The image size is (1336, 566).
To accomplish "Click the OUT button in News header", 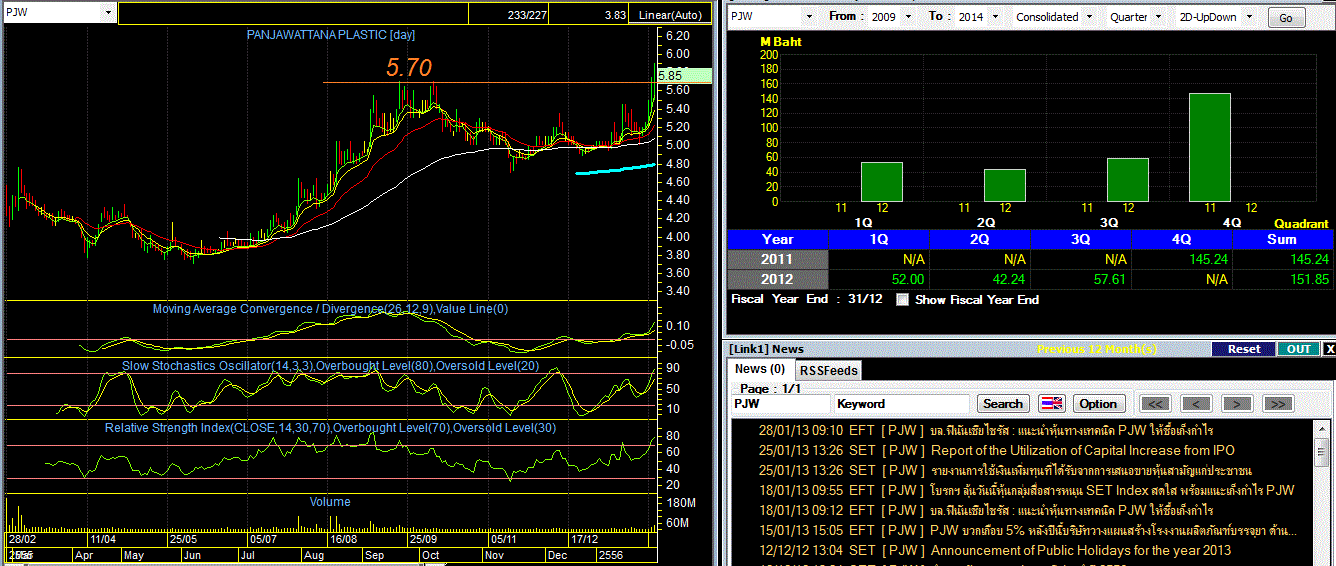I will point(1298,349).
